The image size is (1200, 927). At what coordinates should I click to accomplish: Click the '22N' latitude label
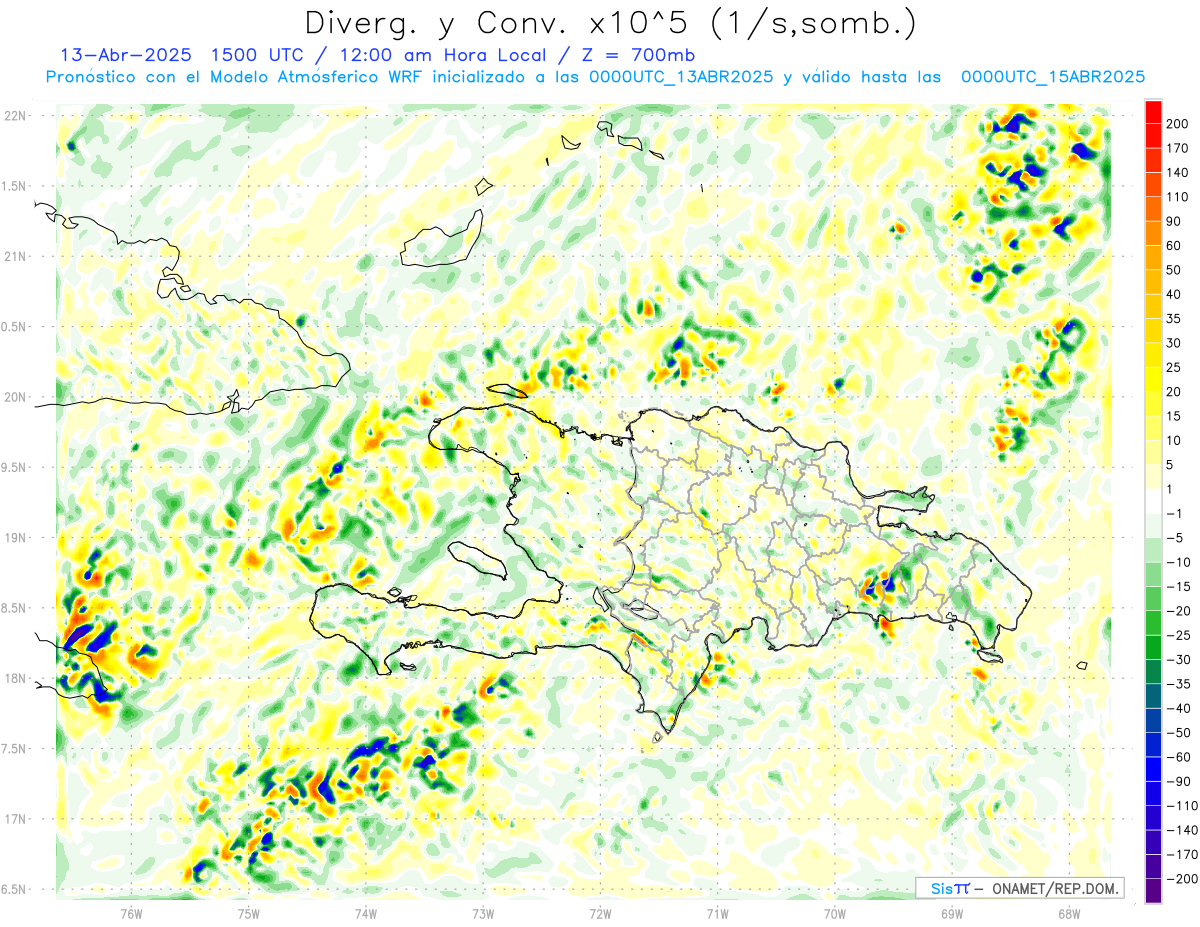(14, 116)
